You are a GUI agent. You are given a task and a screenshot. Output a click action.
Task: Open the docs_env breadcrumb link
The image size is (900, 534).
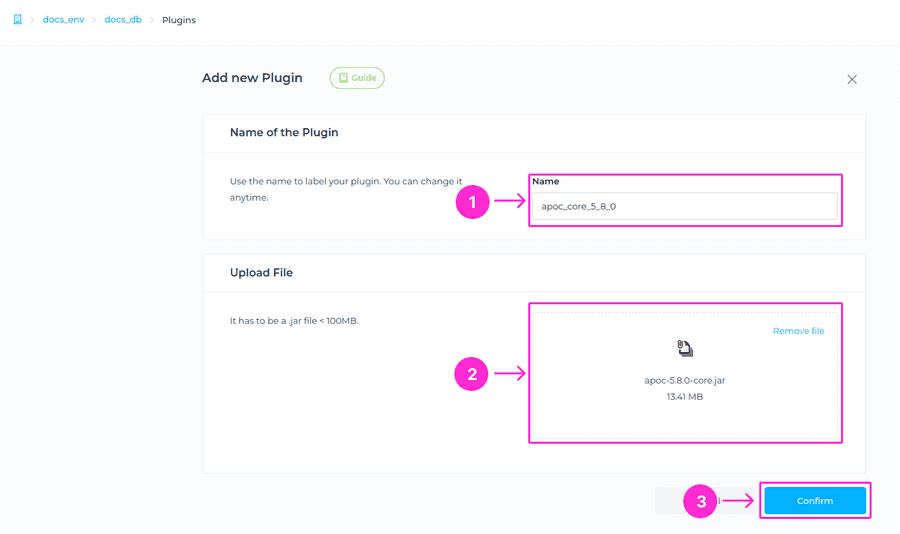click(63, 20)
